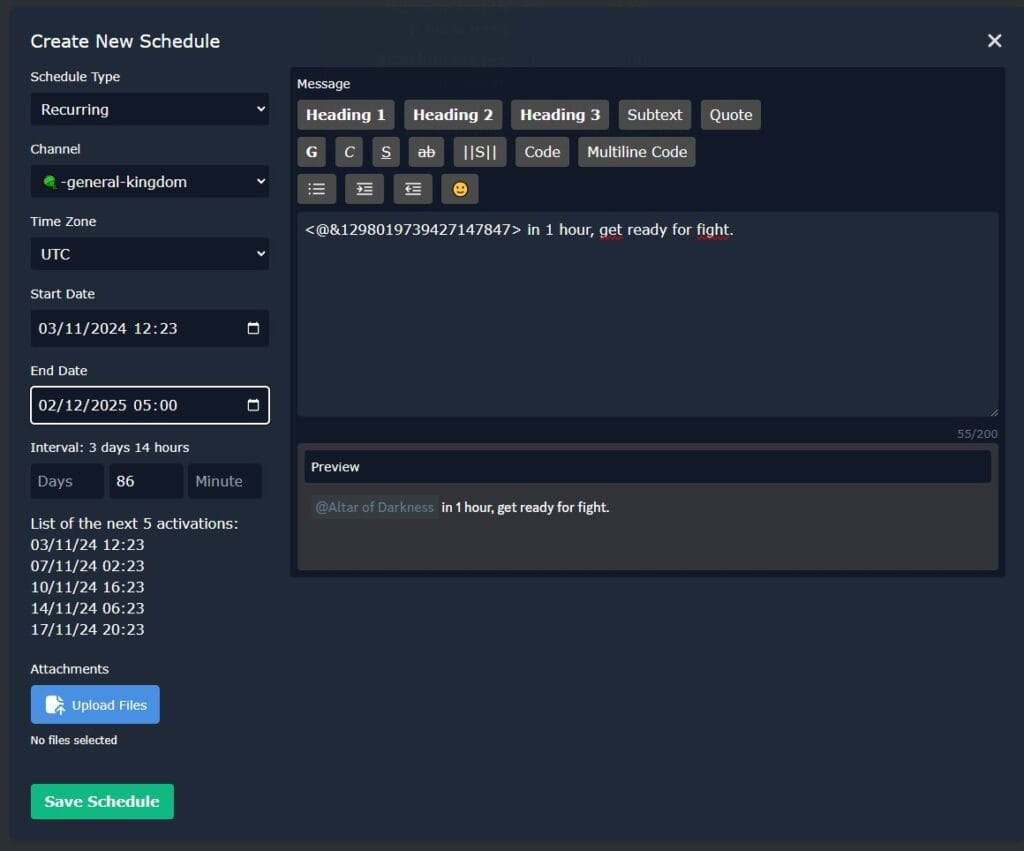Increase the message indentation
This screenshot has width=1024, height=851.
click(x=363, y=188)
